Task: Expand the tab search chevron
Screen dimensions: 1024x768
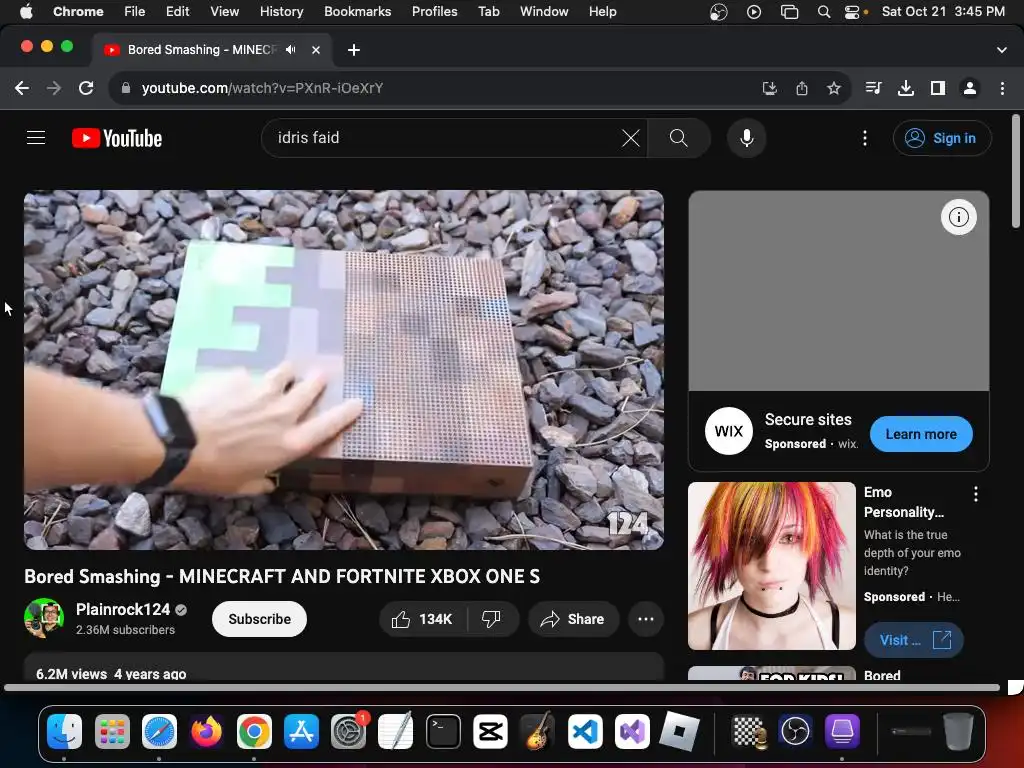Action: pos(1001,50)
